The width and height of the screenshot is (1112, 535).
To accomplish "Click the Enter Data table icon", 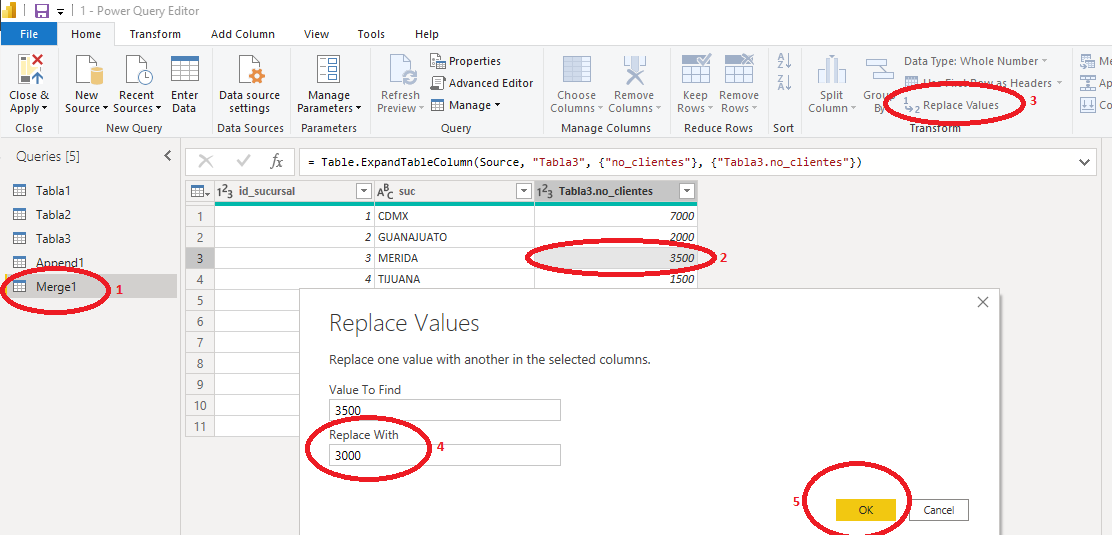I will [x=184, y=72].
